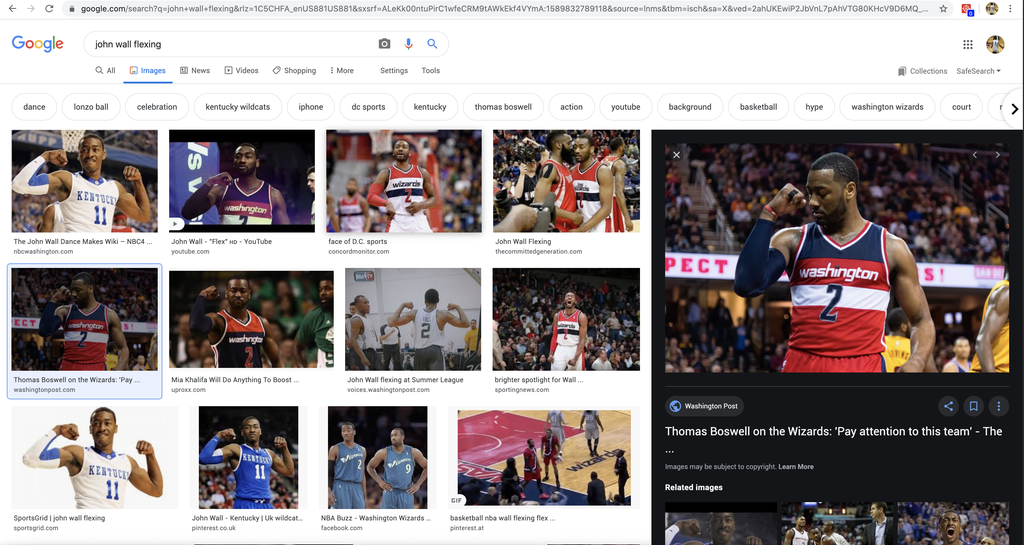Filter by the 'thomas boswell' chip
The image size is (1024, 545).
click(503, 107)
